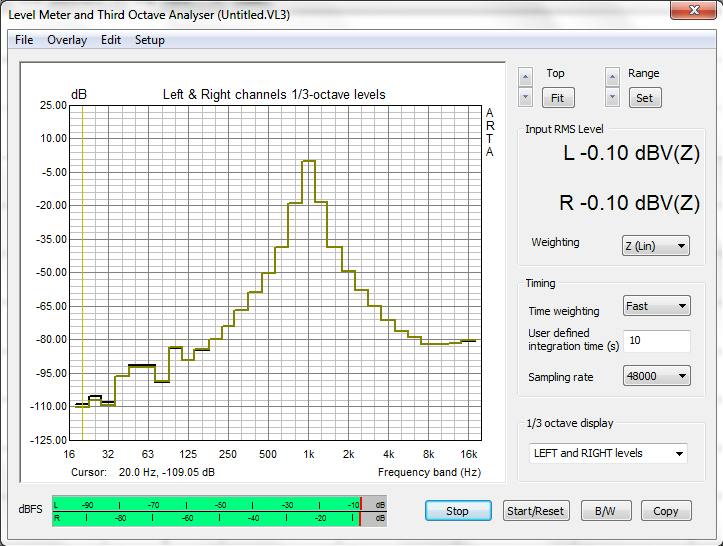
Task: Expand the 1/3 octave display dropdown
Action: click(608, 453)
